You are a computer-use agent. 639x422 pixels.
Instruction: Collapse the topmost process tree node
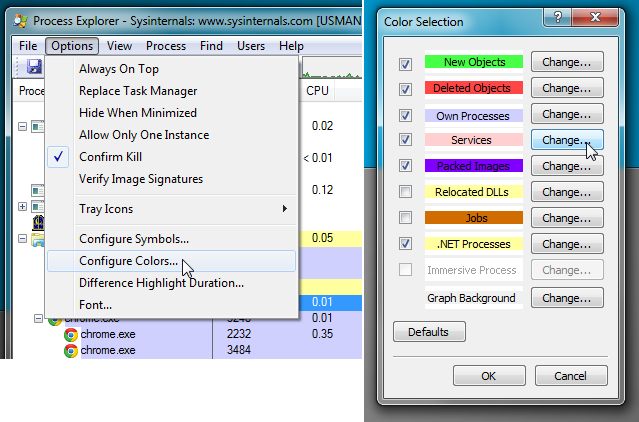click(x=22, y=127)
